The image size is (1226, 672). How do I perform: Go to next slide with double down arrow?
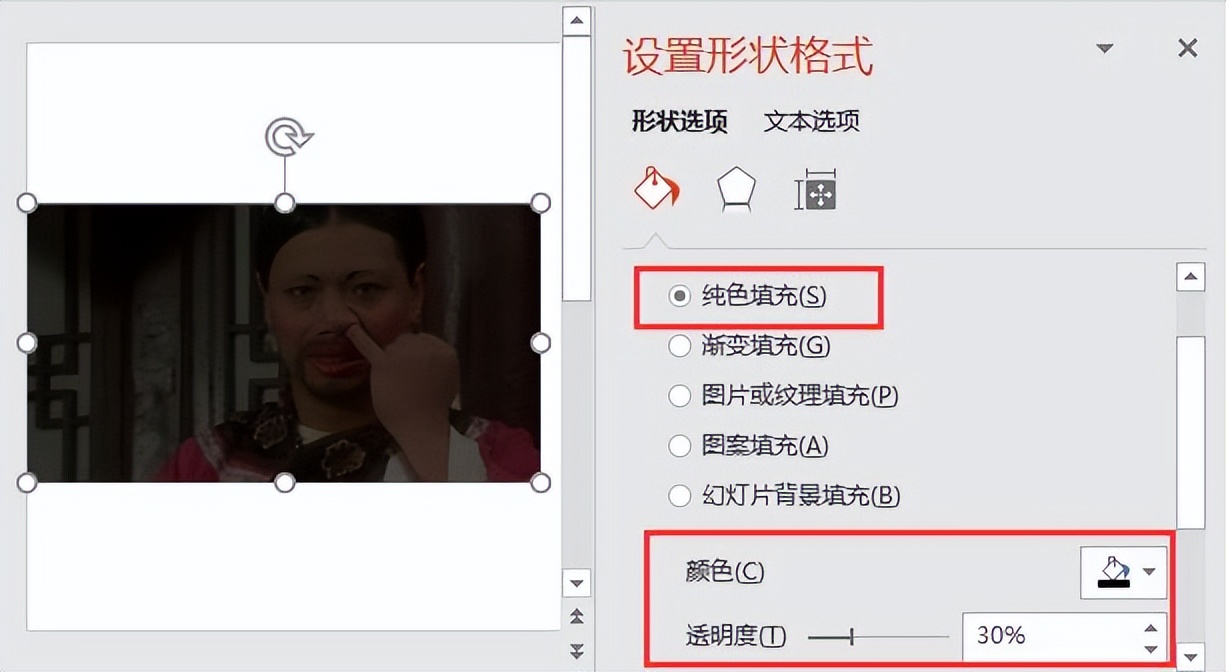click(576, 651)
